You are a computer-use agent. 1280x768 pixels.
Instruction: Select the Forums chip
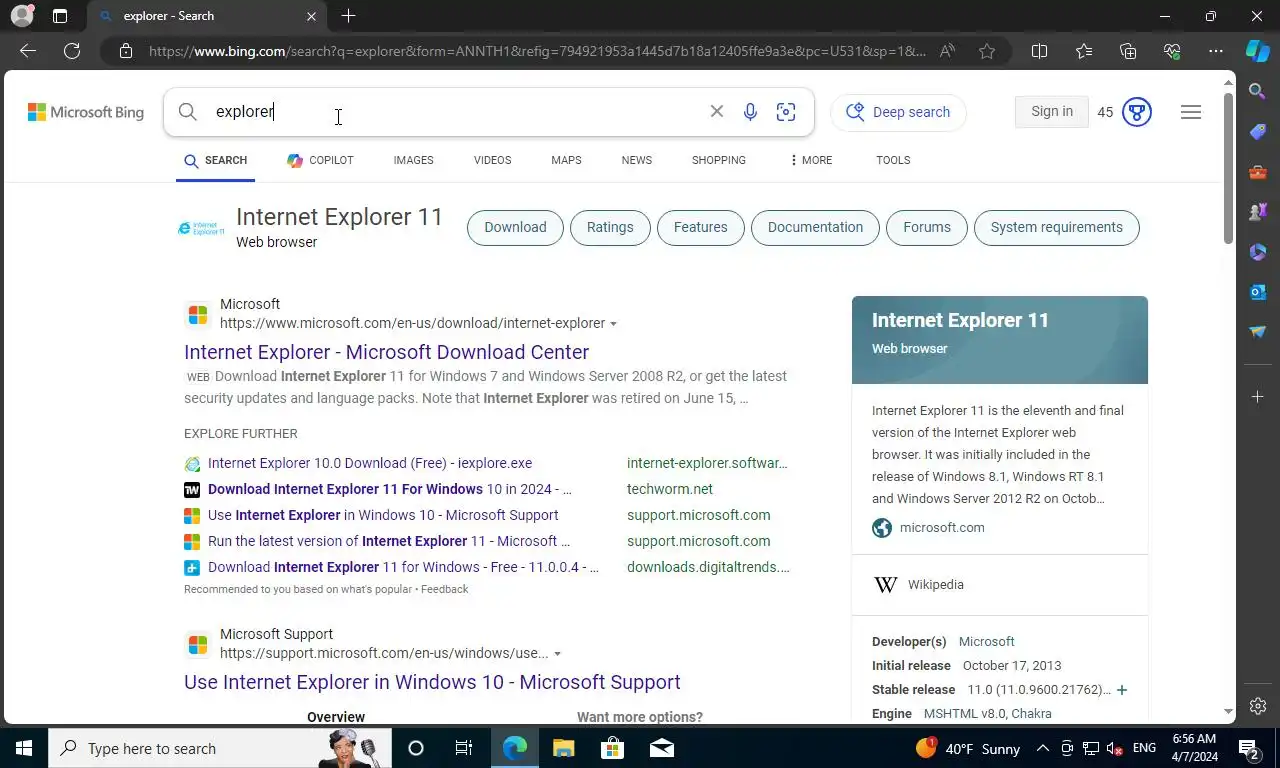pyautogui.click(x=927, y=227)
